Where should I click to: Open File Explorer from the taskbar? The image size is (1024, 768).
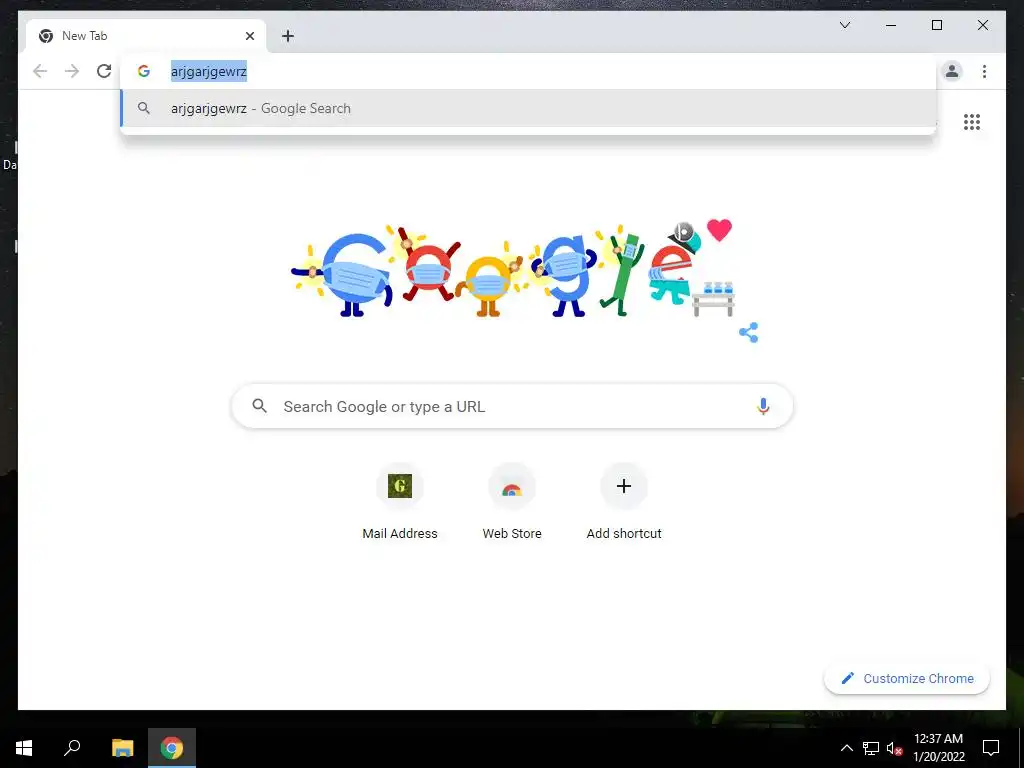122,748
